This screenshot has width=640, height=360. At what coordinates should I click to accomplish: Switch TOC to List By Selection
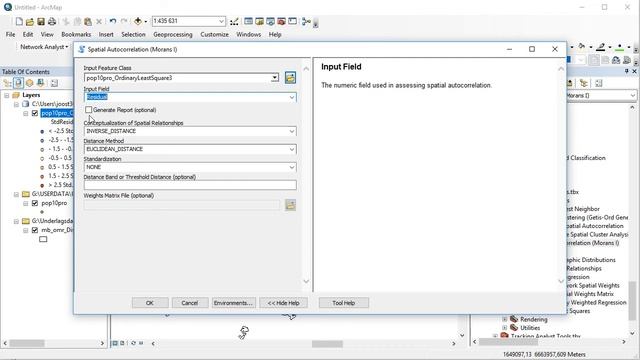coord(40,83)
